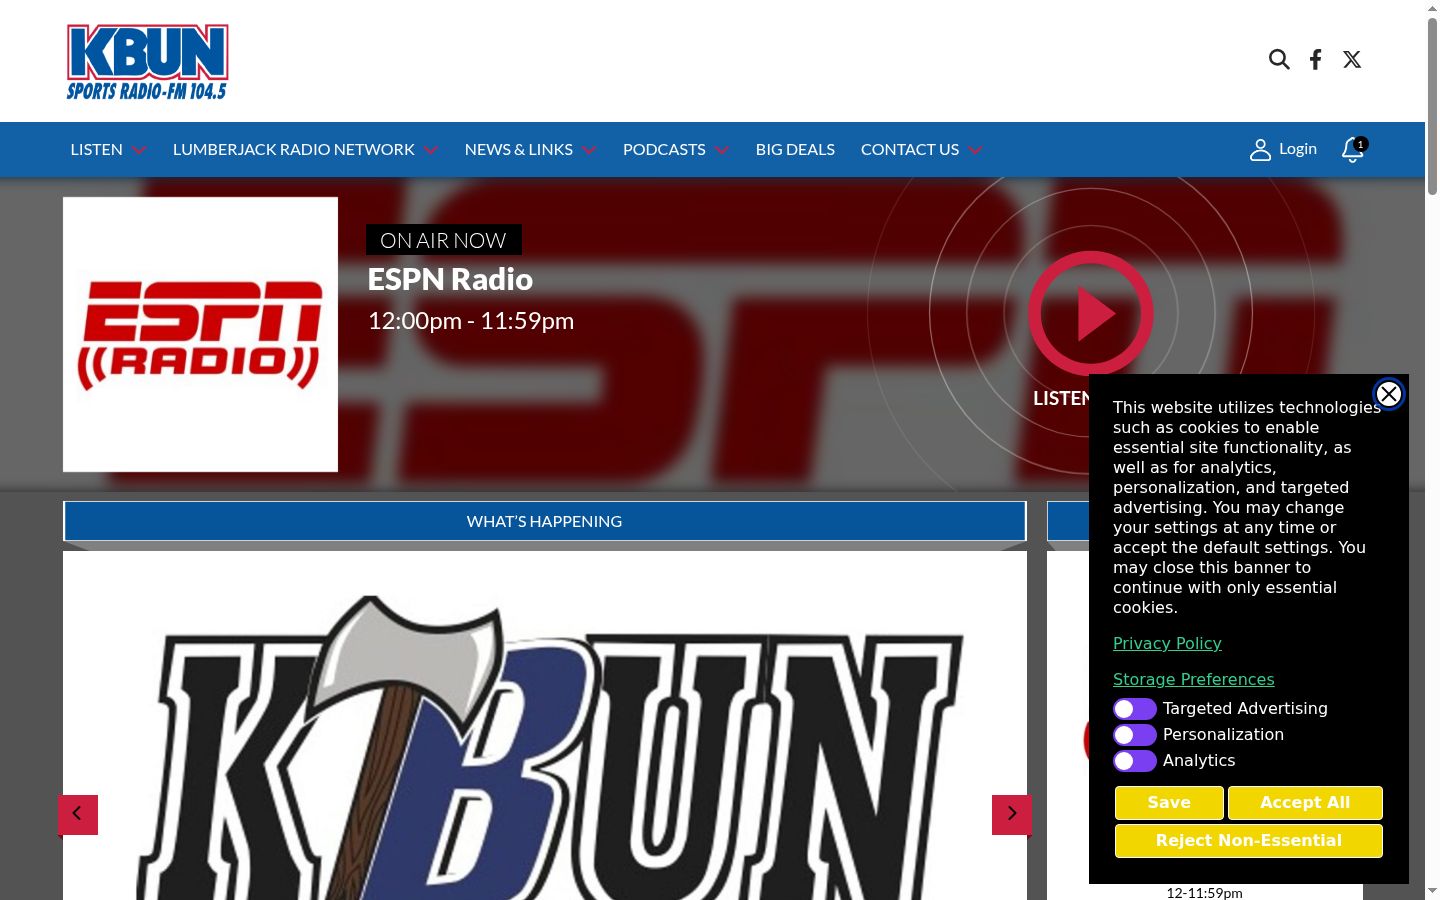This screenshot has height=900, width=1440.
Task: Expand the Listen menu chevron
Action: pos(139,150)
